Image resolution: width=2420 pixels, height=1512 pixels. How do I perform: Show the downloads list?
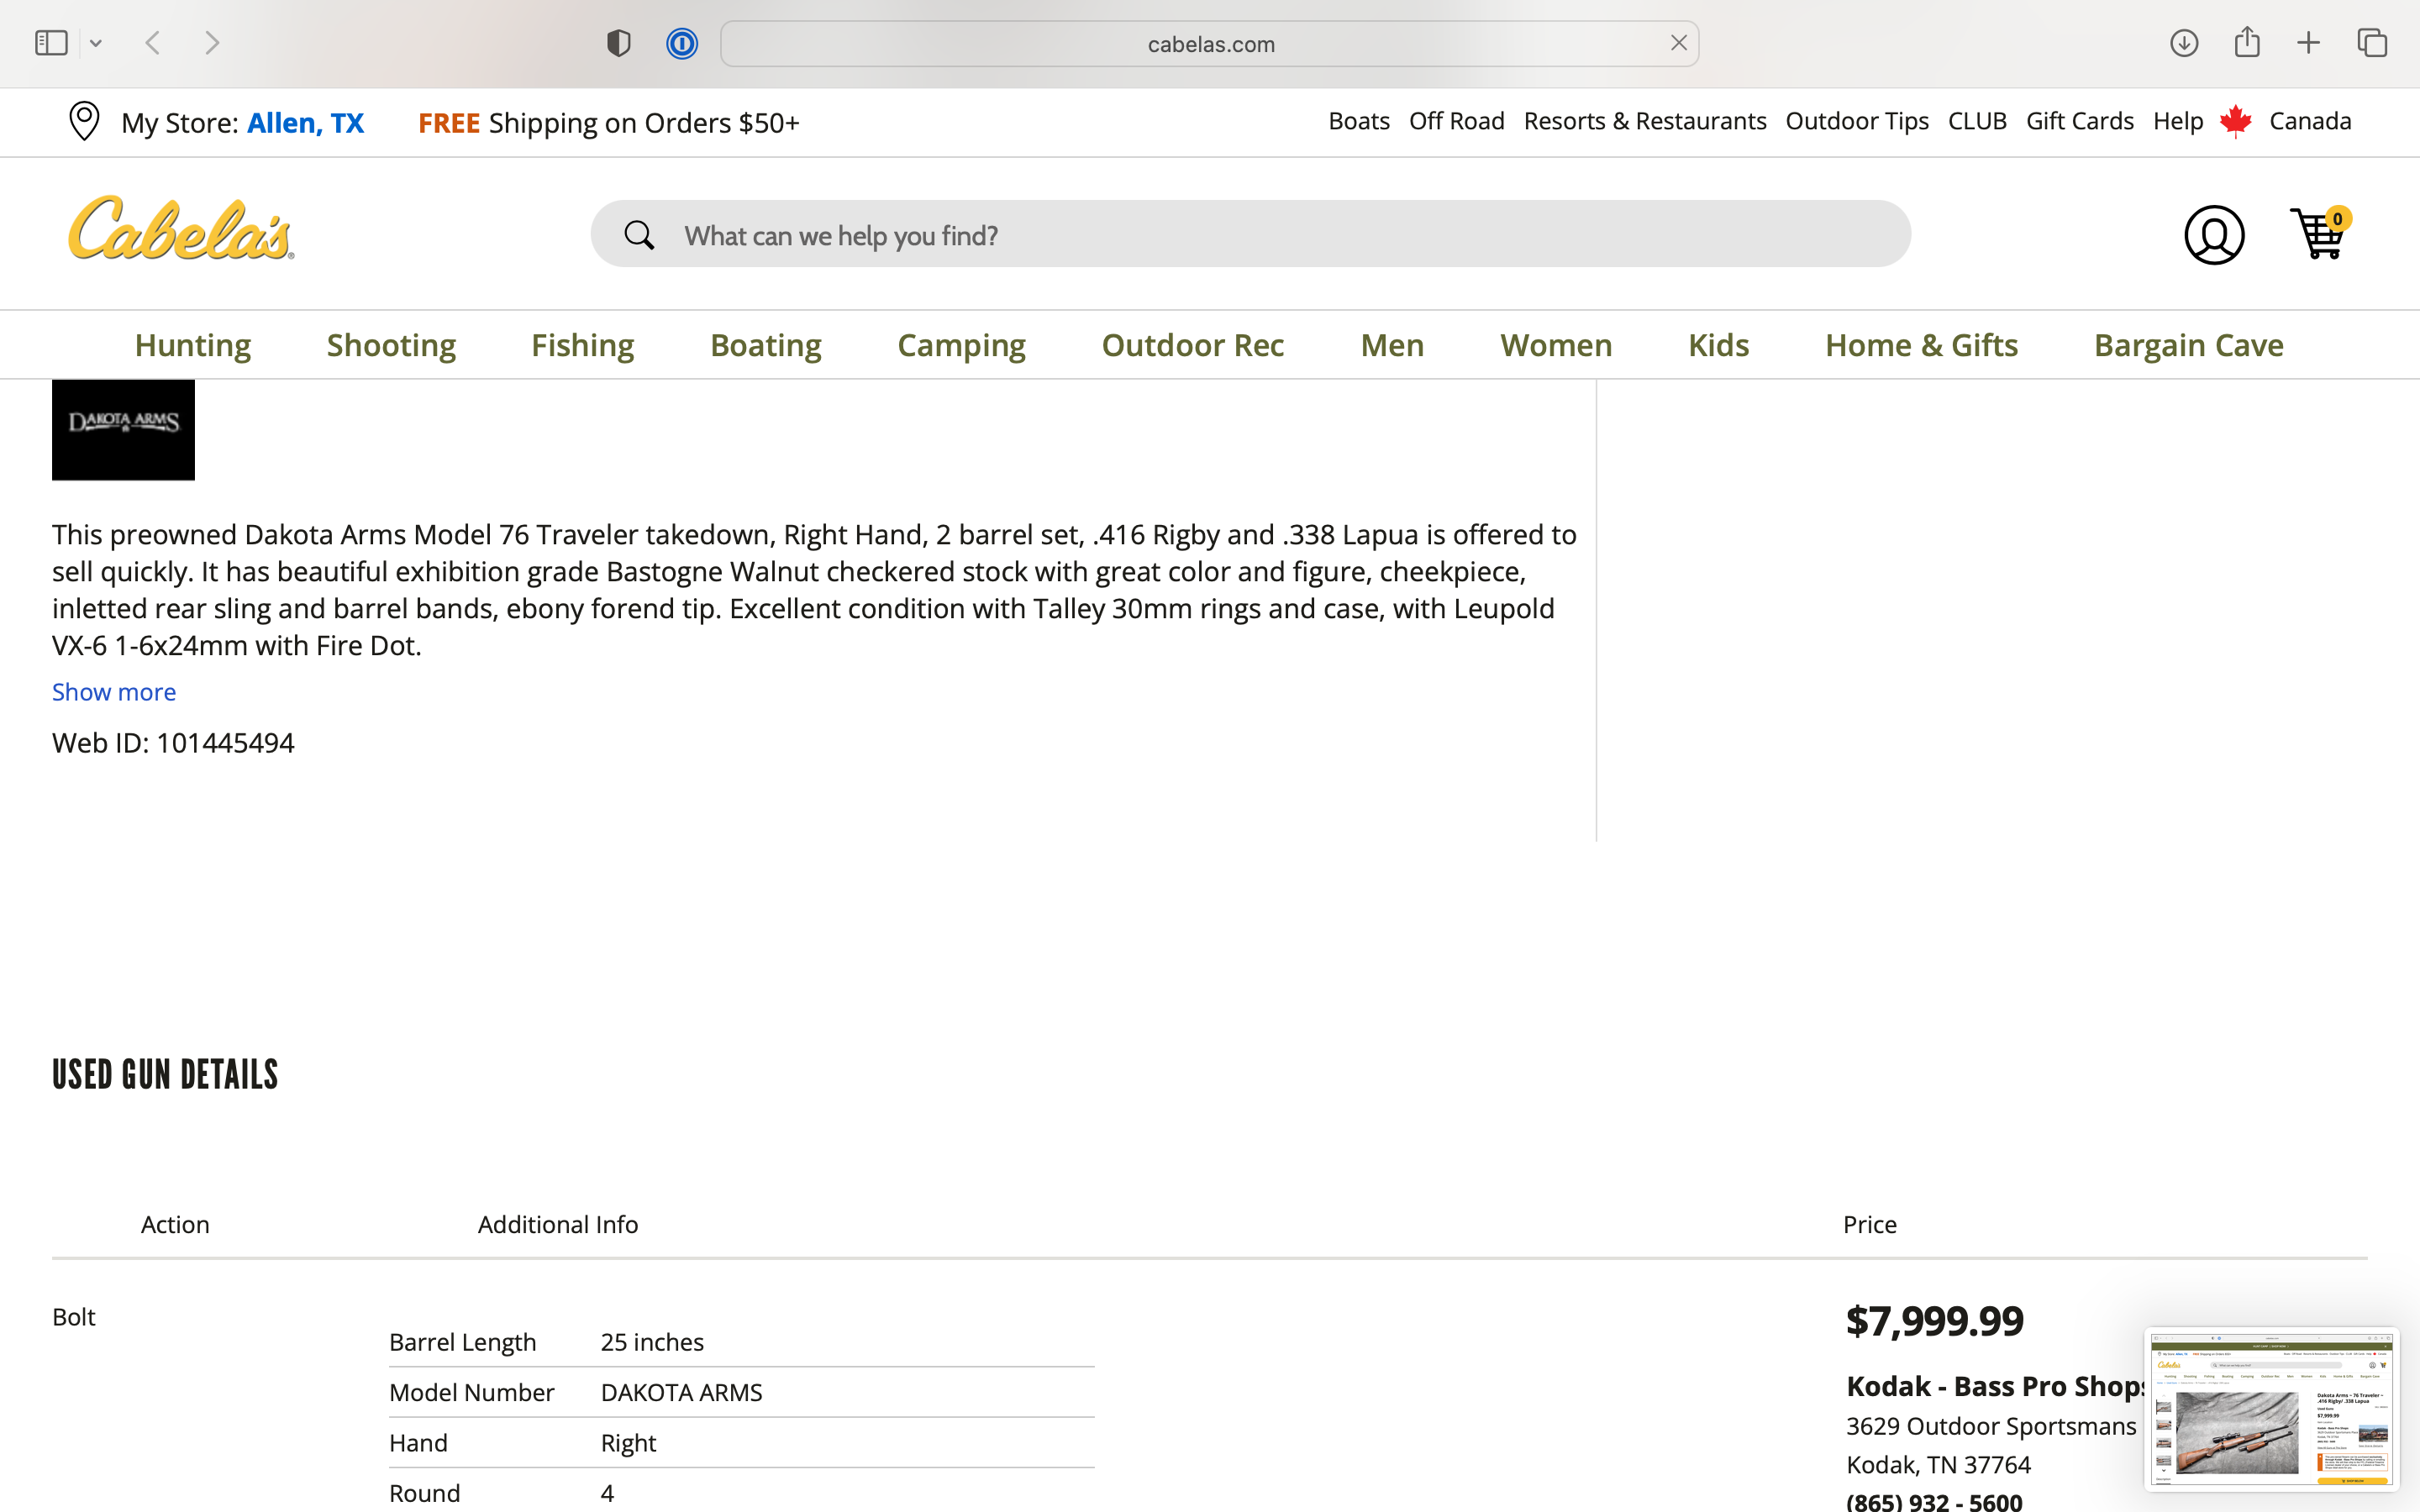(2184, 43)
